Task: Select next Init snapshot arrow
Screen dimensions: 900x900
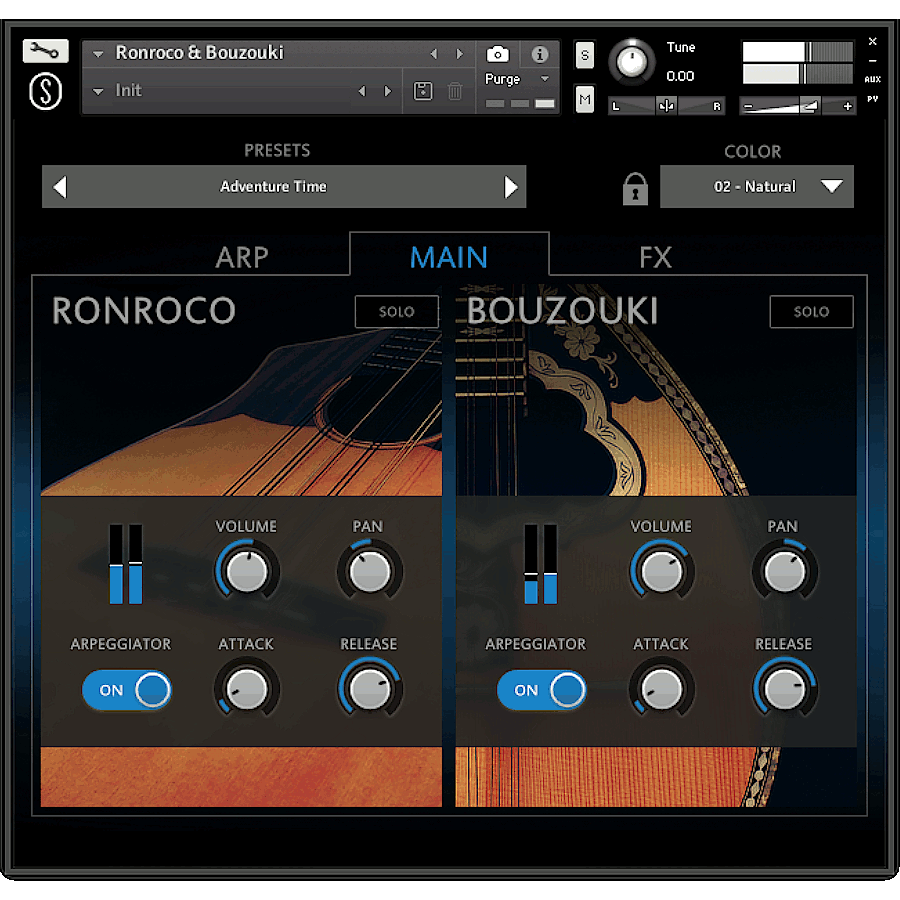Action: pos(387,91)
